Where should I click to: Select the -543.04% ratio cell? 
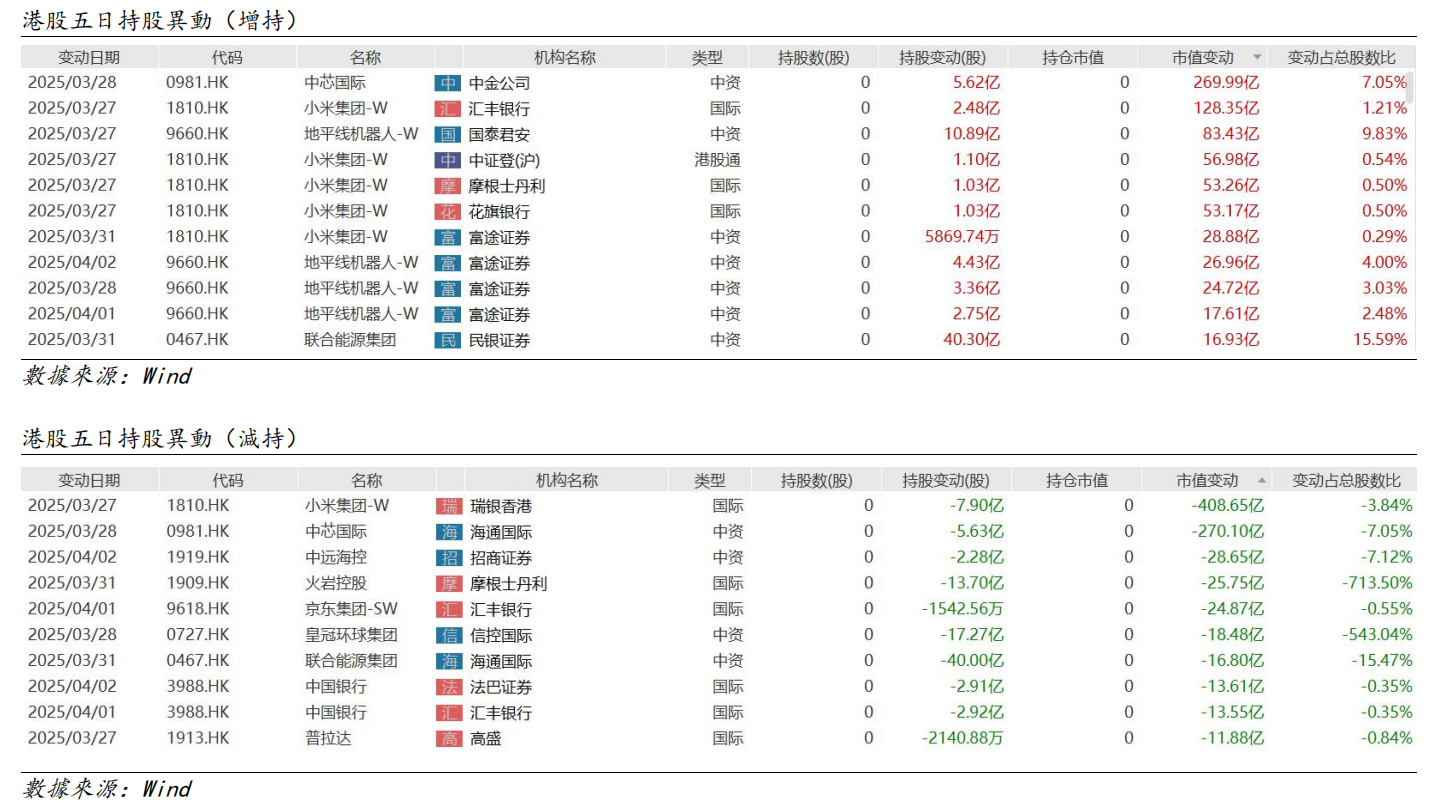pos(1377,635)
